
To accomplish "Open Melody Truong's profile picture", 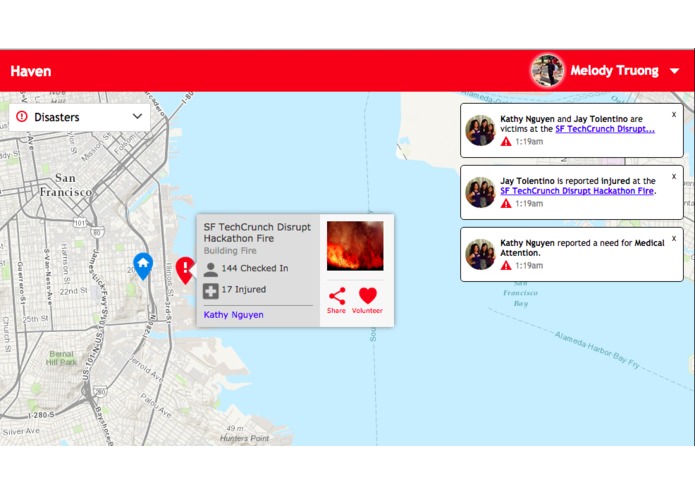I will pos(547,71).
